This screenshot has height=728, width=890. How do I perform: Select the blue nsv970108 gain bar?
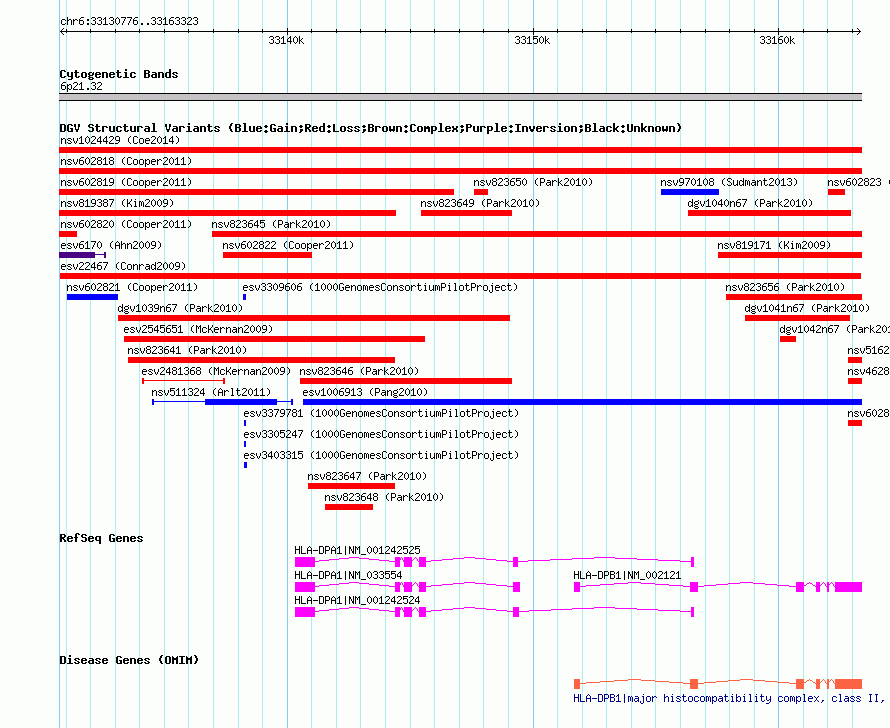[x=690, y=192]
